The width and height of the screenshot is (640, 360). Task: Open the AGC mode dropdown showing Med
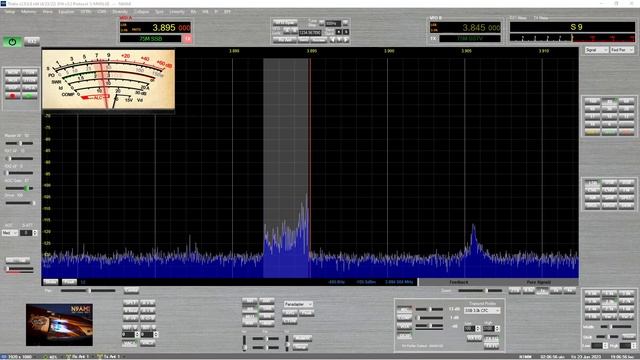pyautogui.click(x=9, y=233)
